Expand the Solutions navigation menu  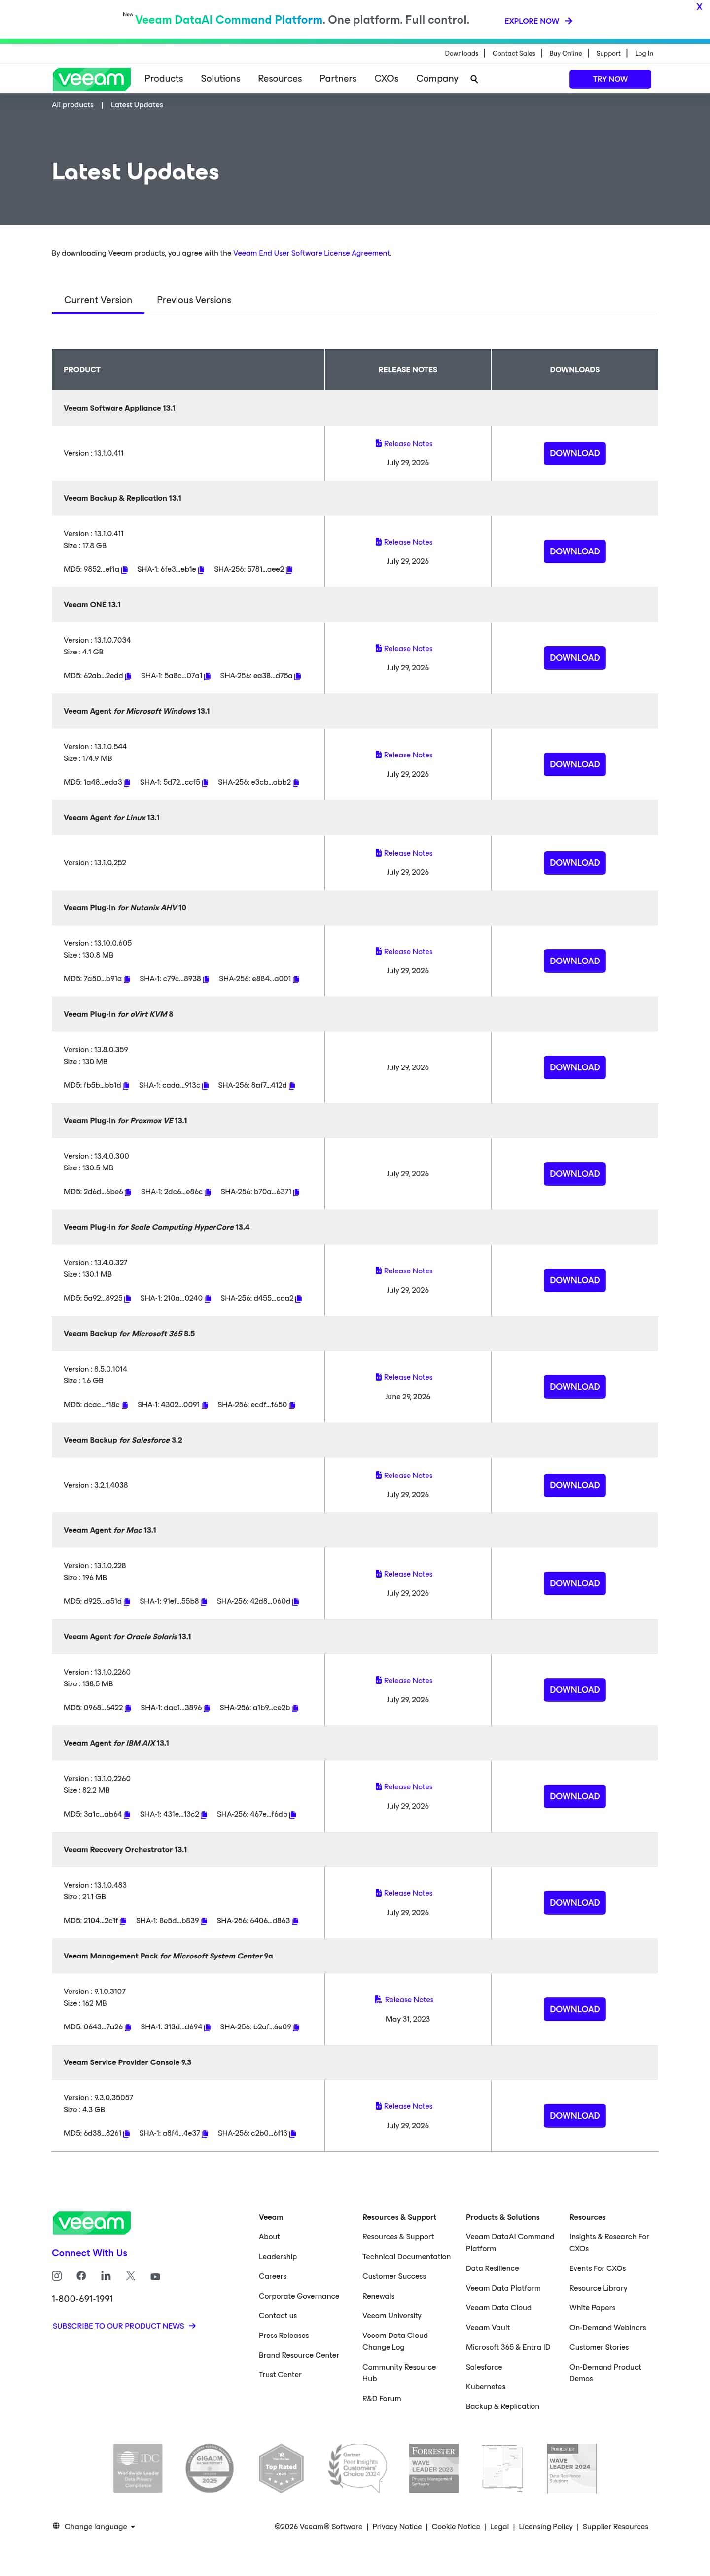(220, 79)
